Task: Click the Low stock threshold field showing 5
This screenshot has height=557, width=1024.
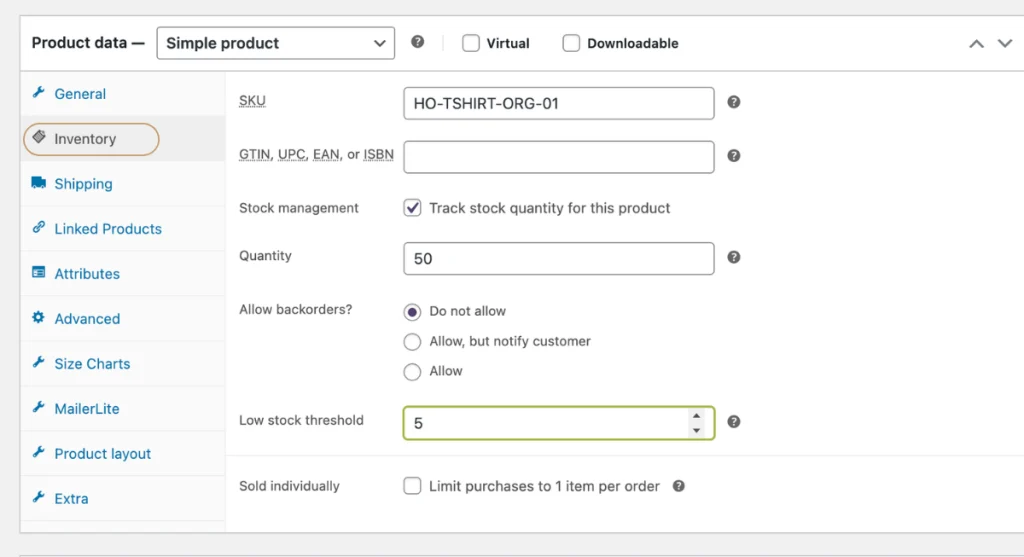Action: point(558,423)
